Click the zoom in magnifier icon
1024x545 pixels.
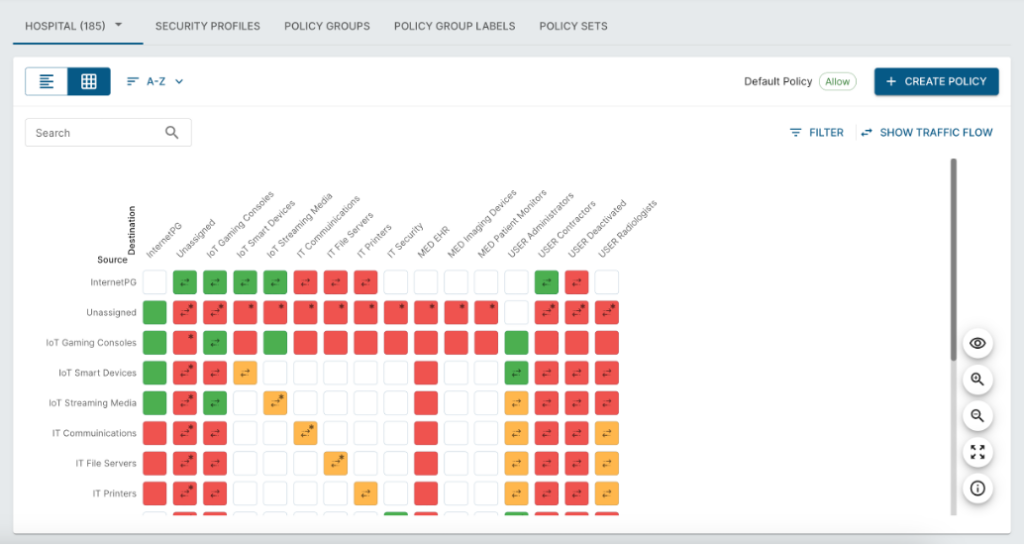pyautogui.click(x=977, y=380)
